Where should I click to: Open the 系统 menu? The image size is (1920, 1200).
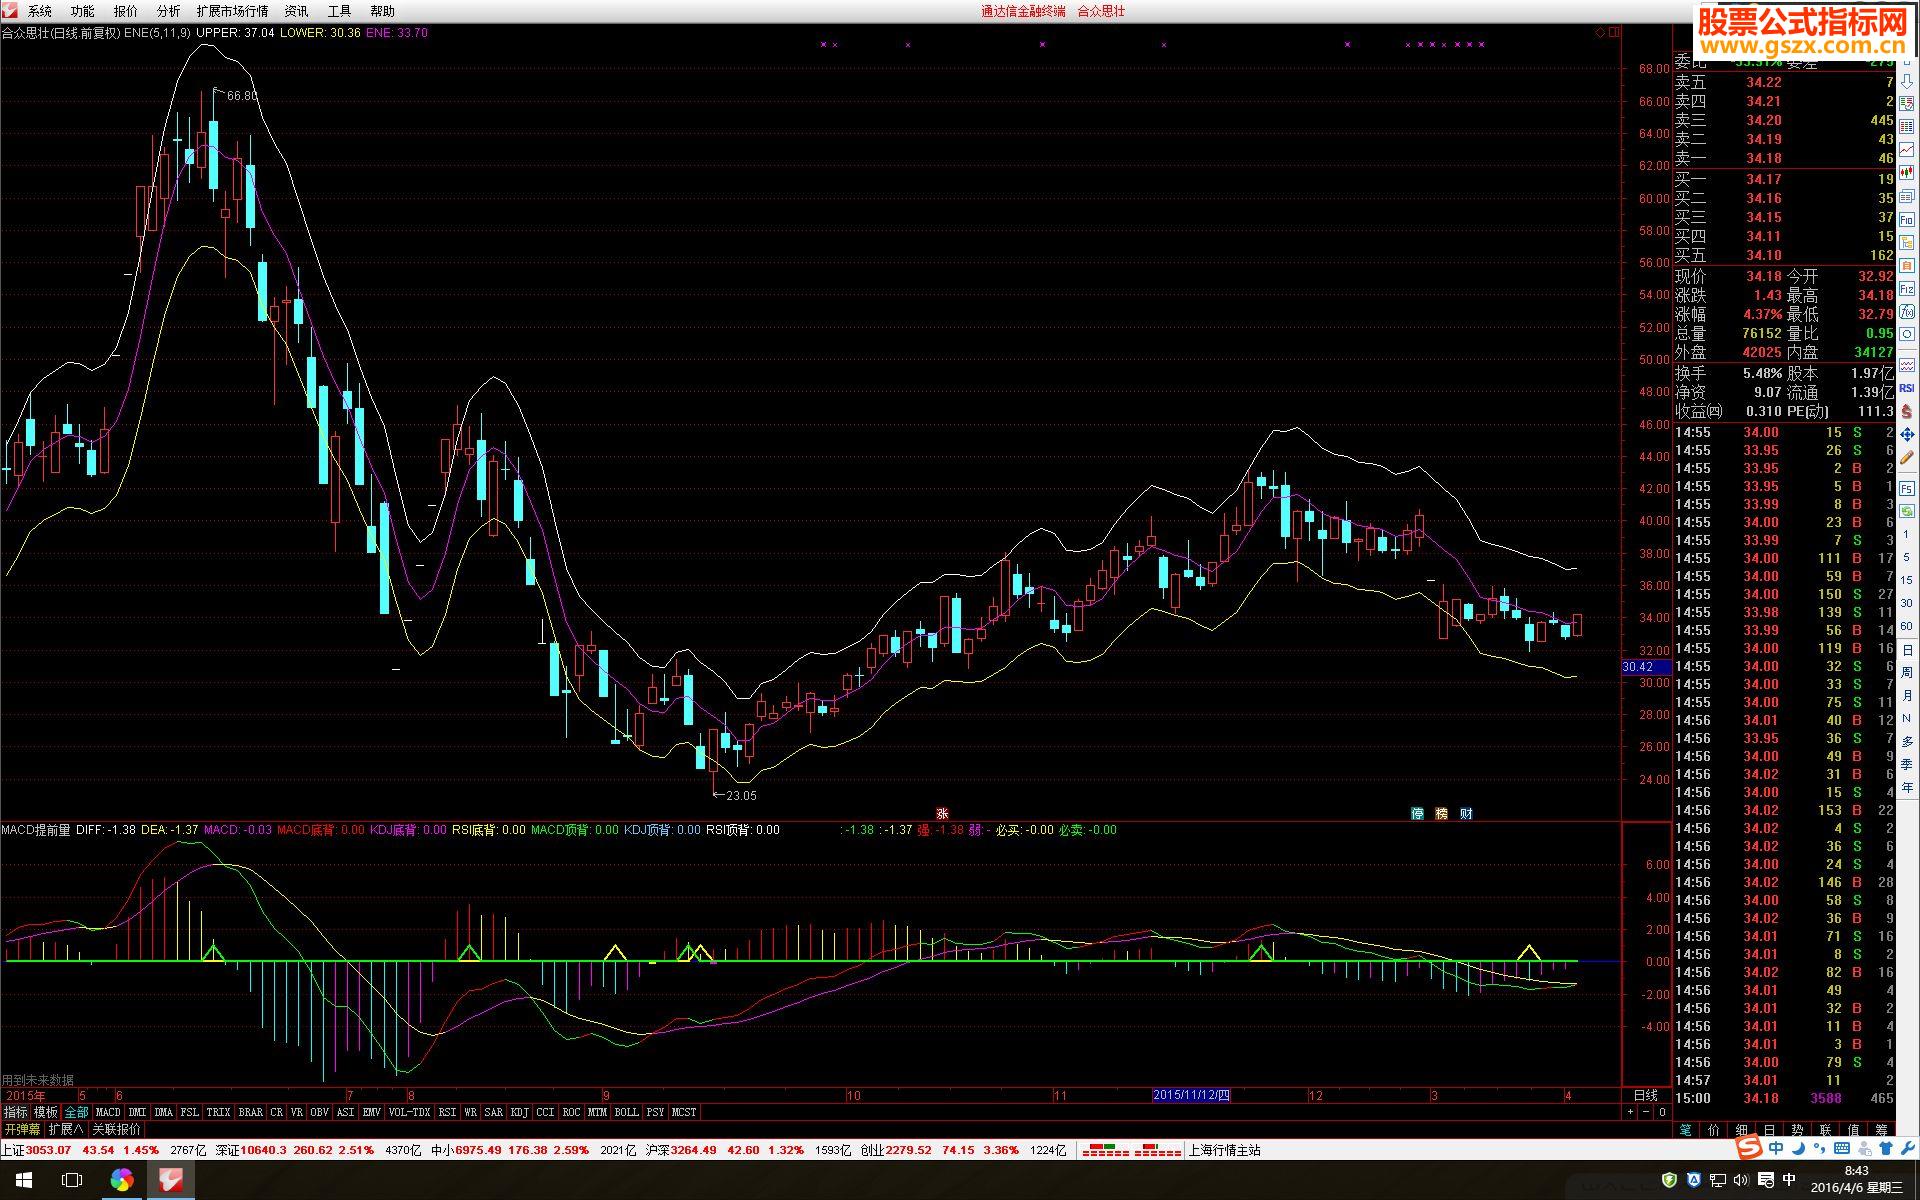tap(40, 11)
